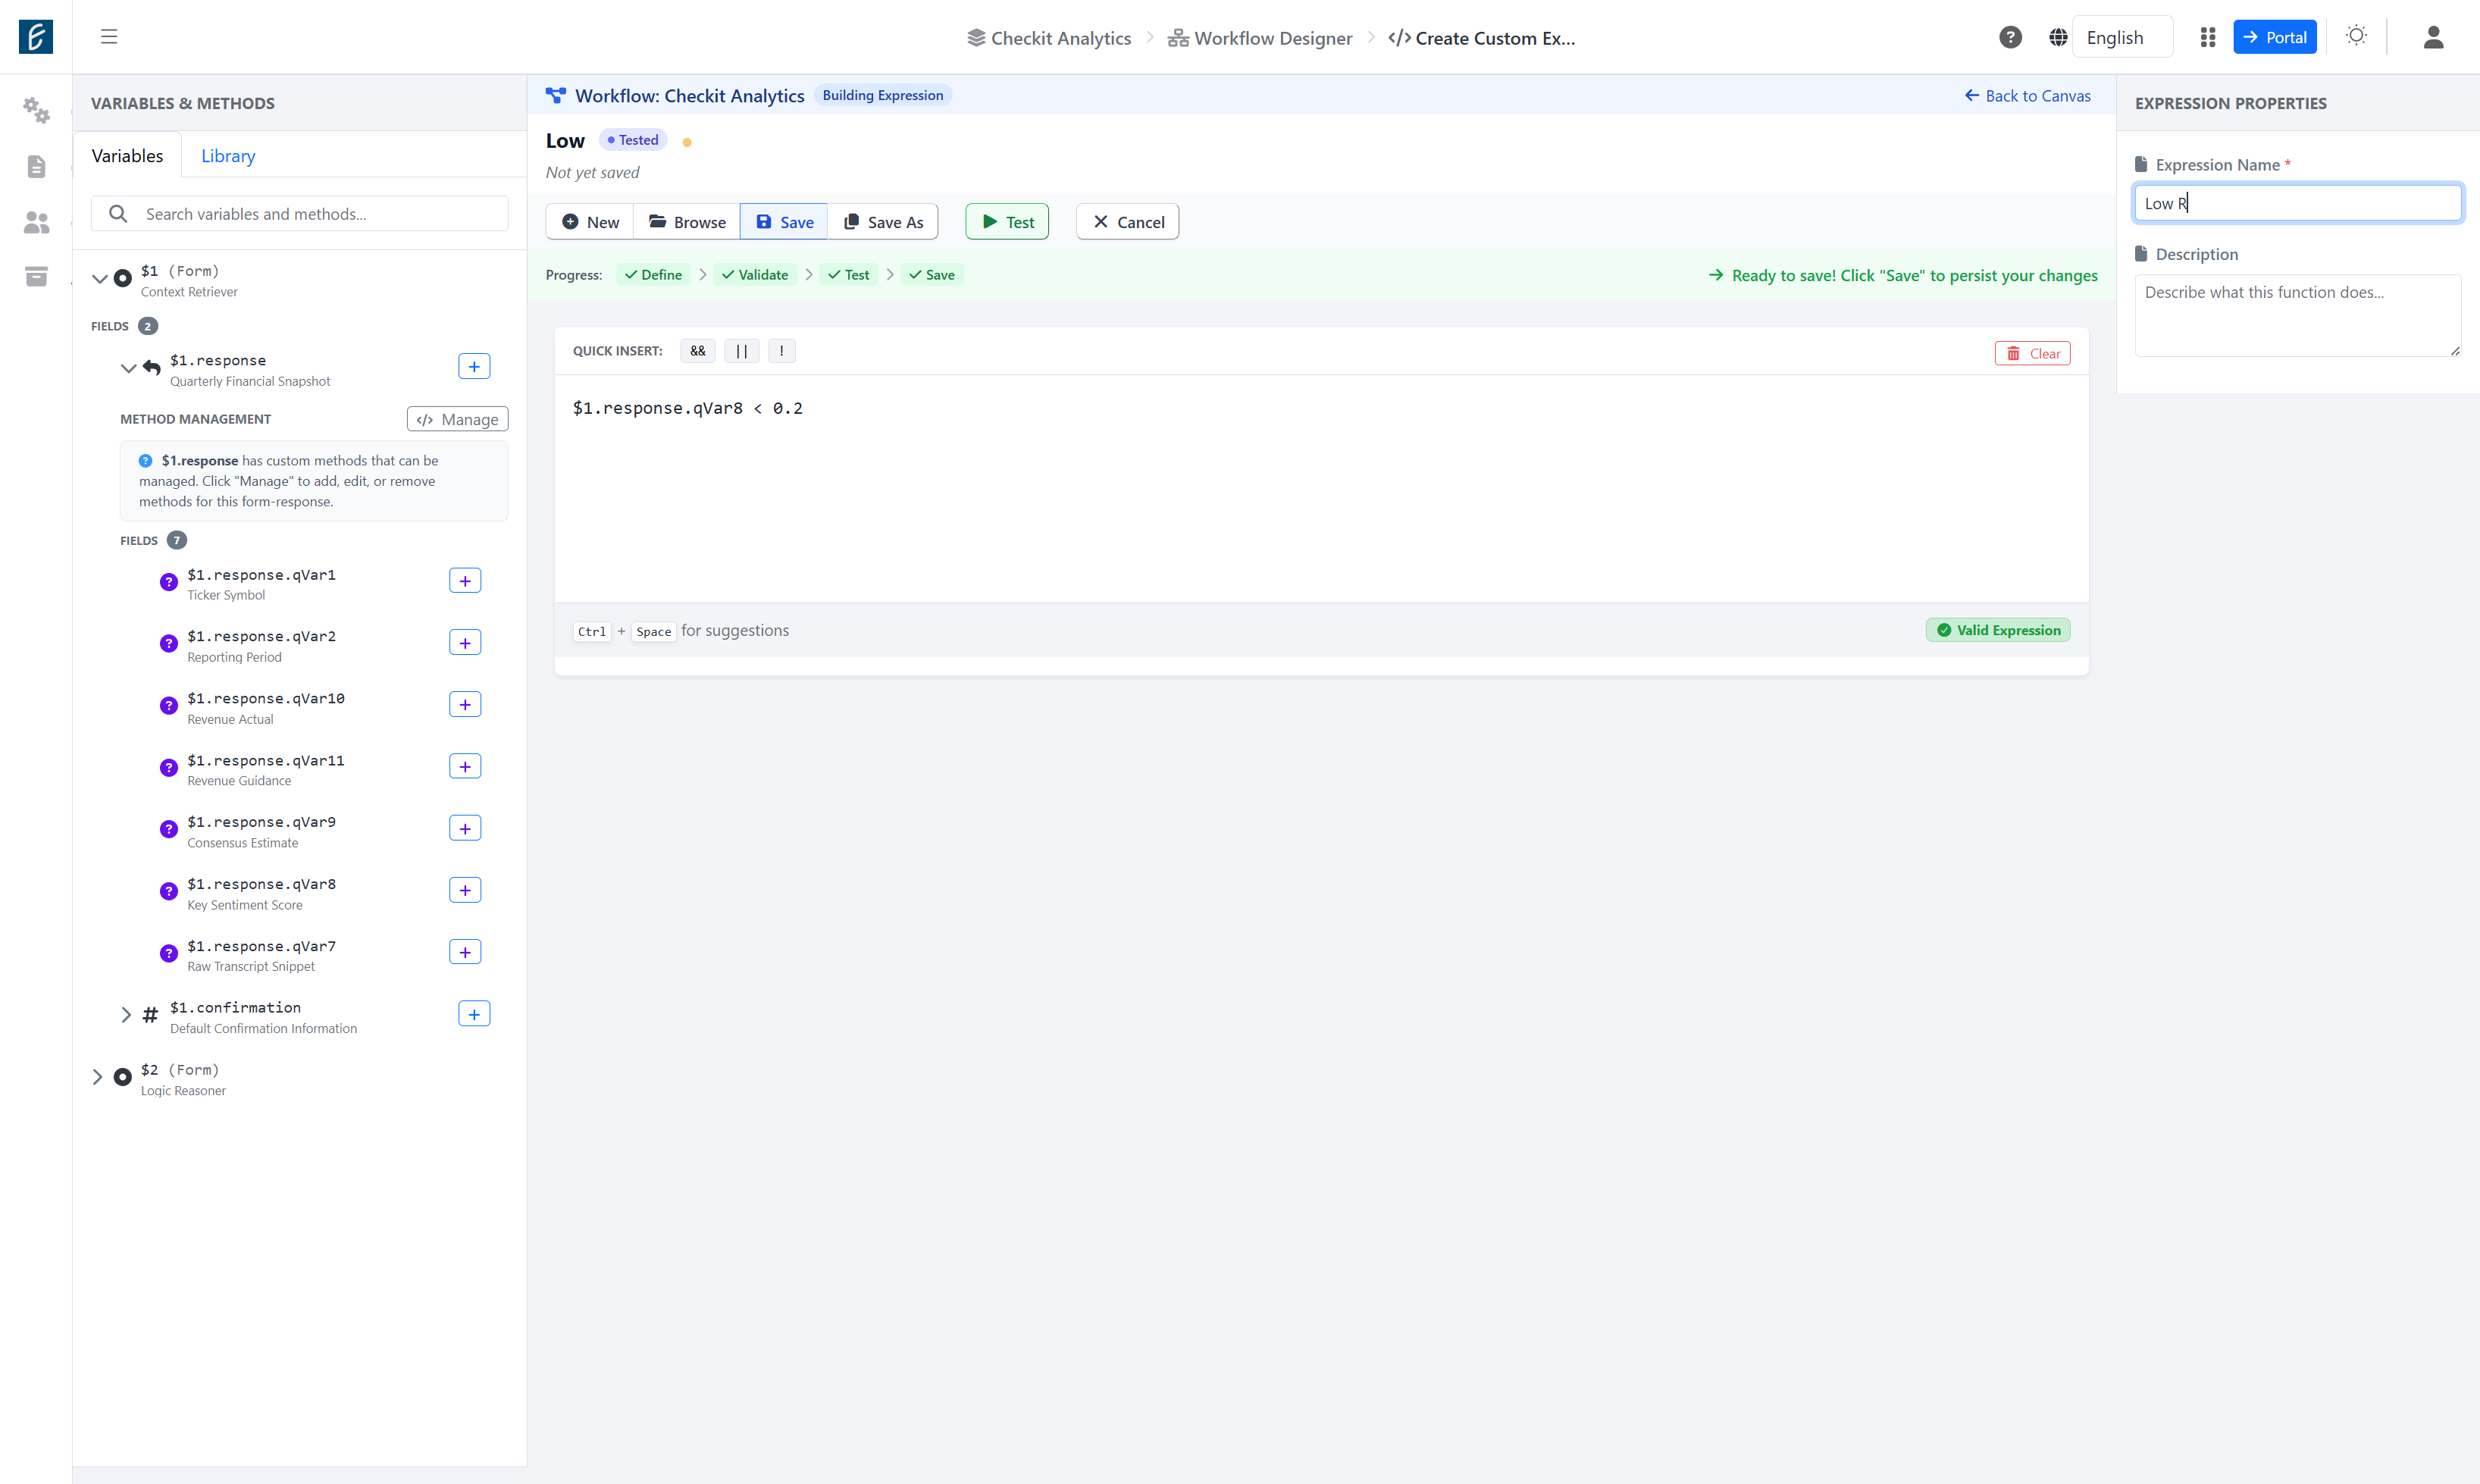Collapse the $1 (Form) Context Retriever node
This screenshot has width=2480, height=1484.
[99, 279]
